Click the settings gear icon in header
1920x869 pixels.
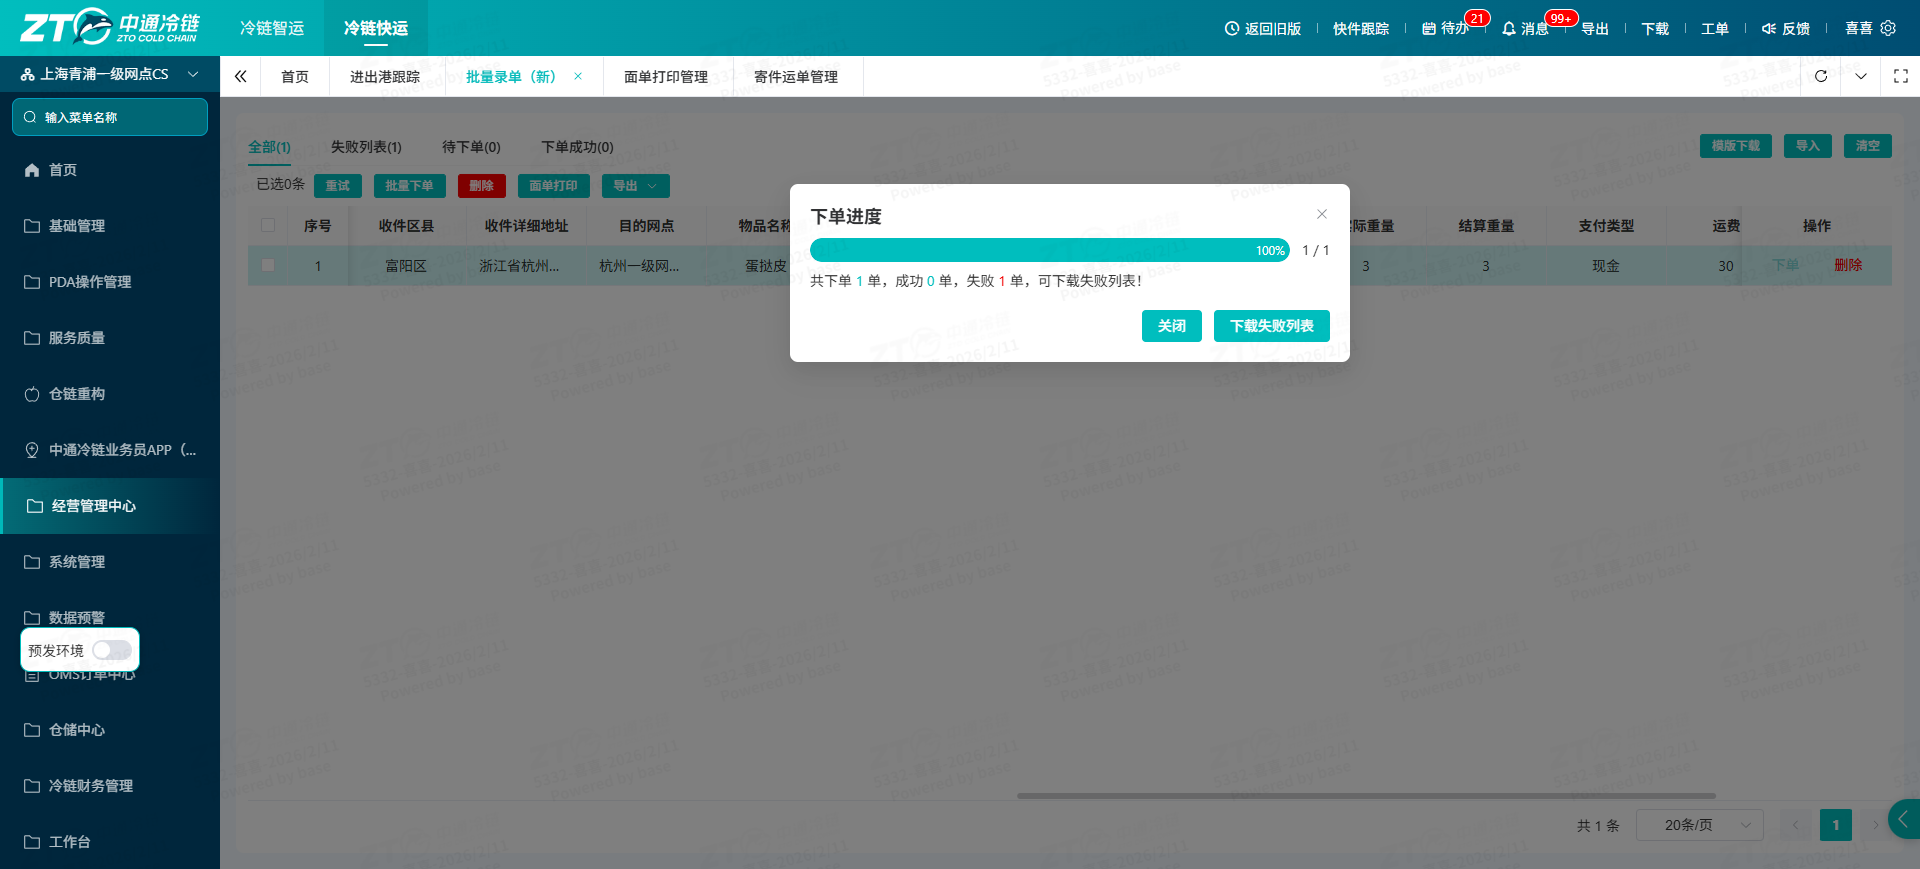point(1888,28)
